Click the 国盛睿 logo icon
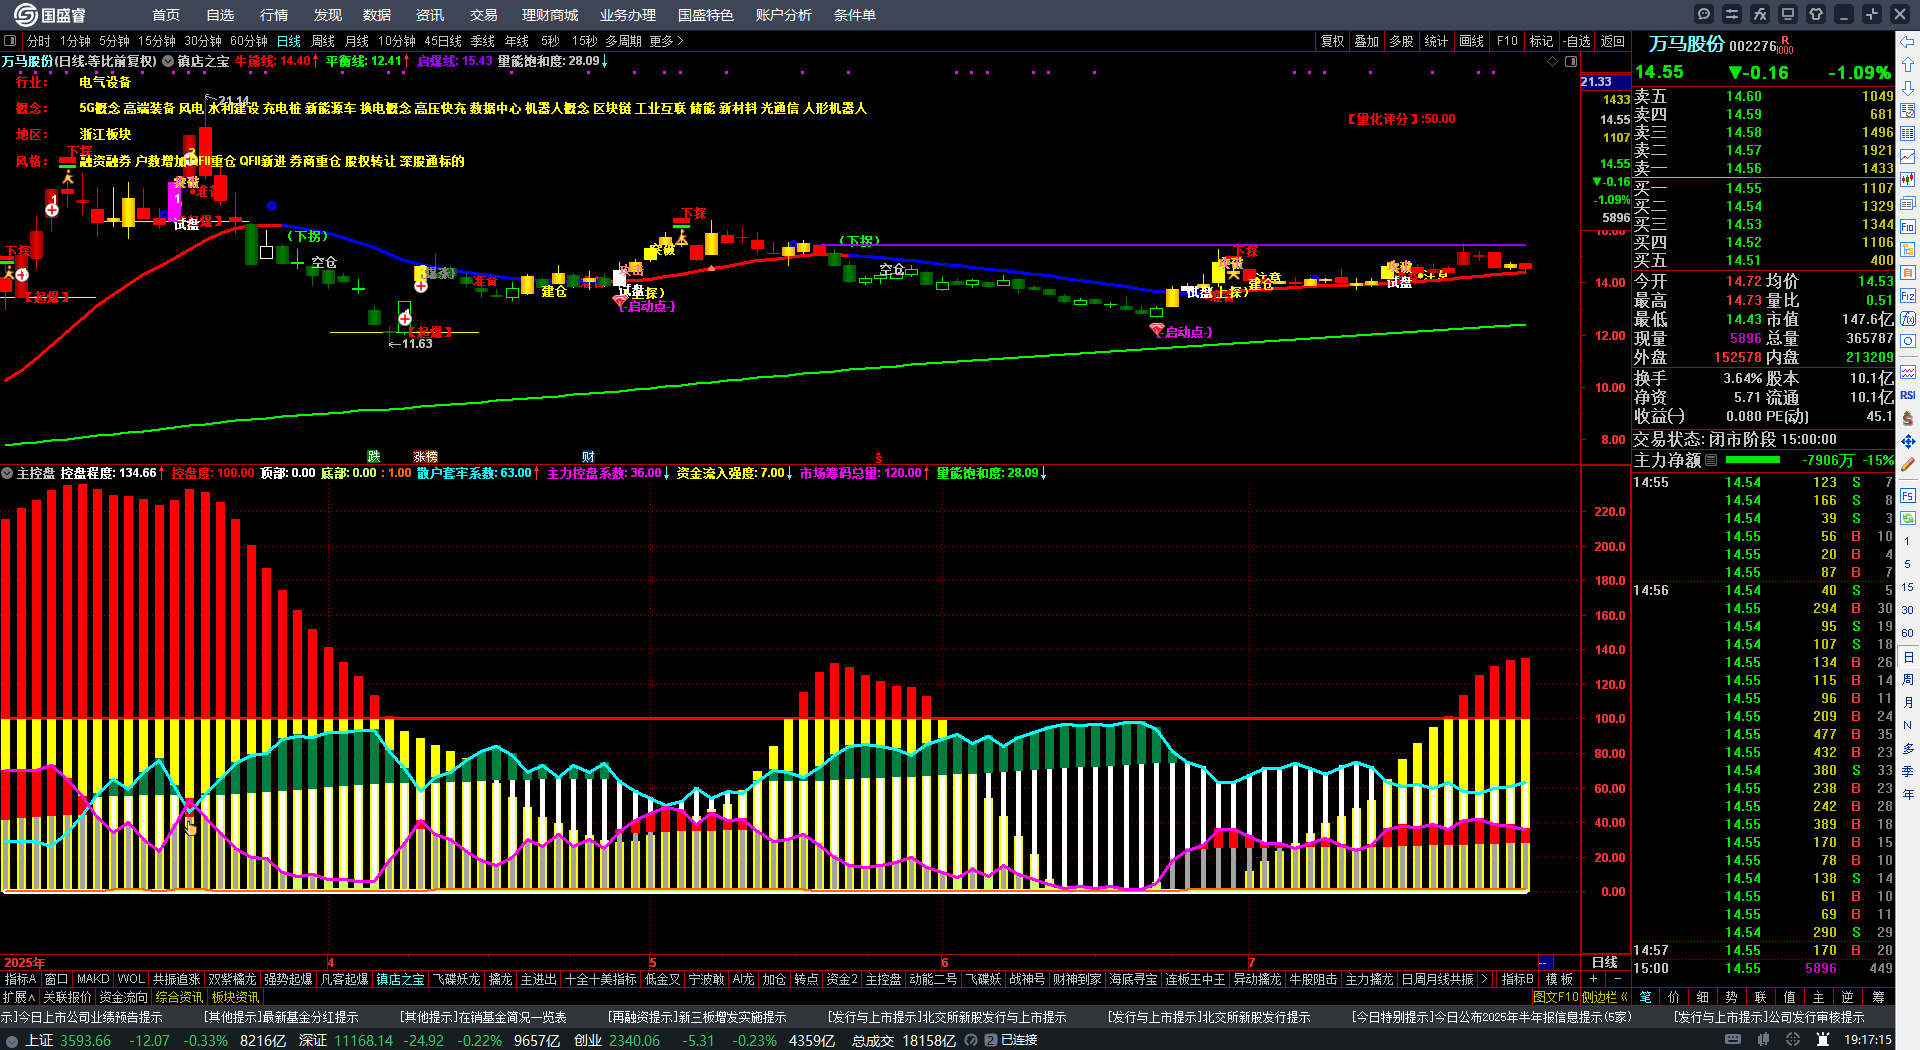This screenshot has height=1050, width=1920. [25, 14]
